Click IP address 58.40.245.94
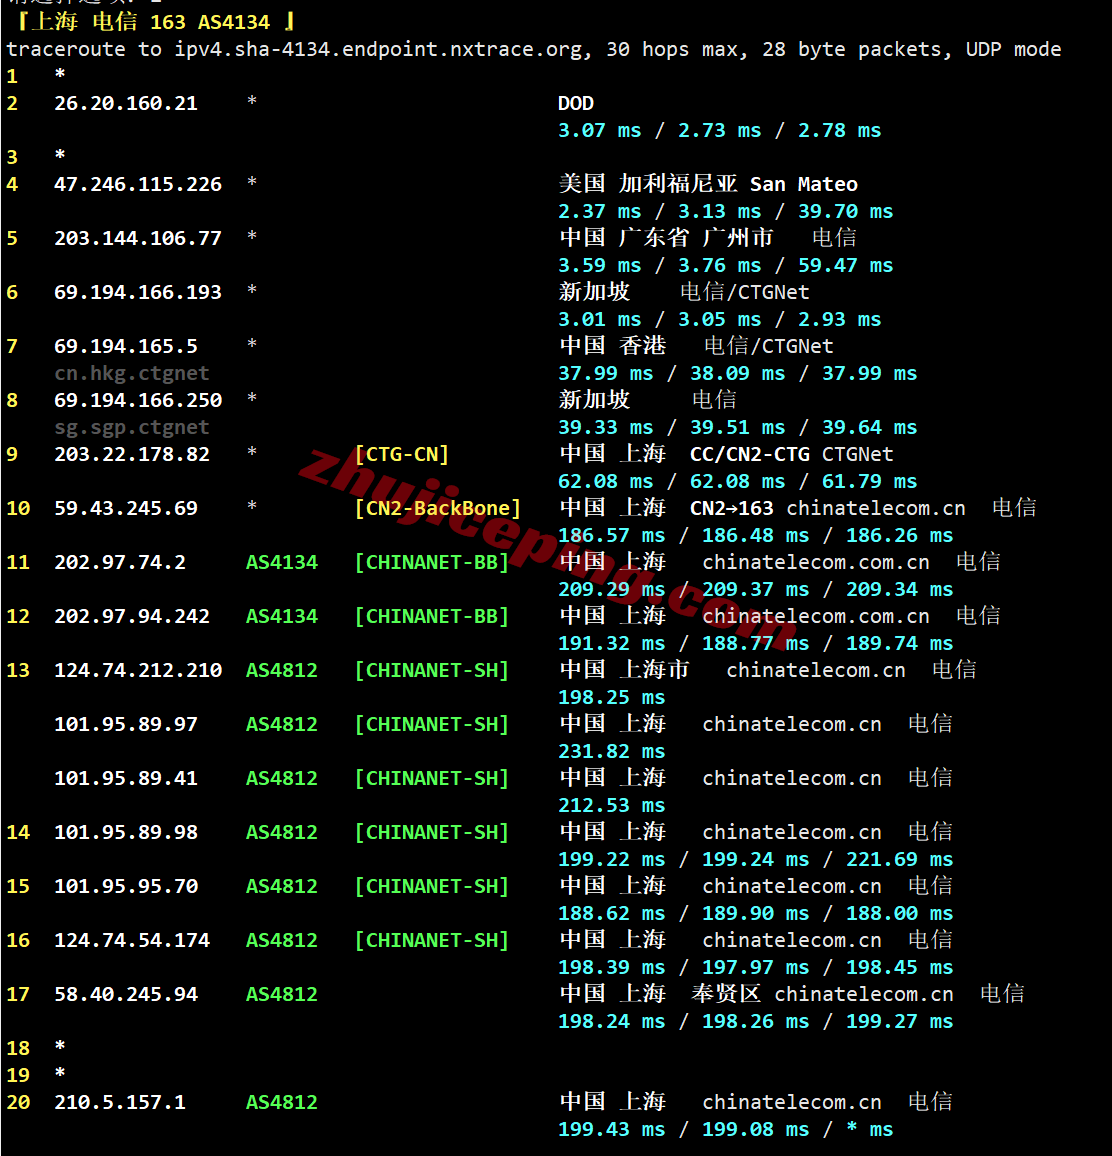 click(126, 995)
